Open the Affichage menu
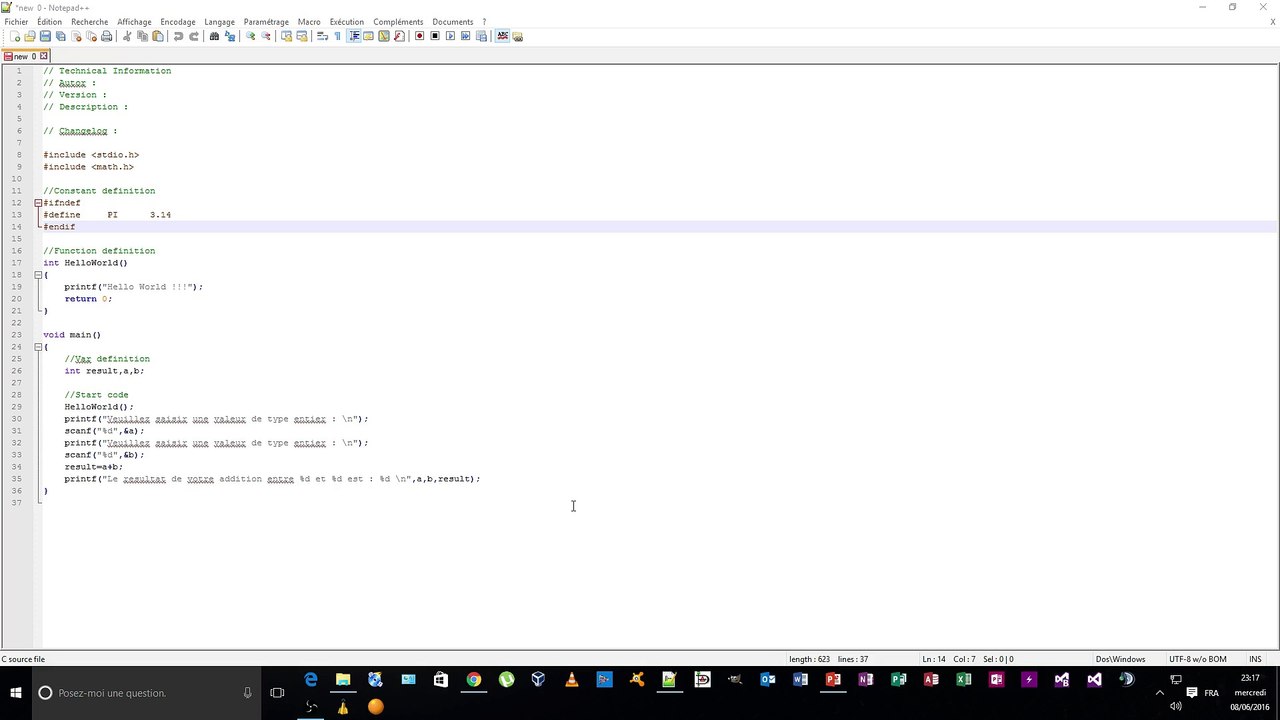This screenshot has height=720, width=1280. [x=134, y=22]
